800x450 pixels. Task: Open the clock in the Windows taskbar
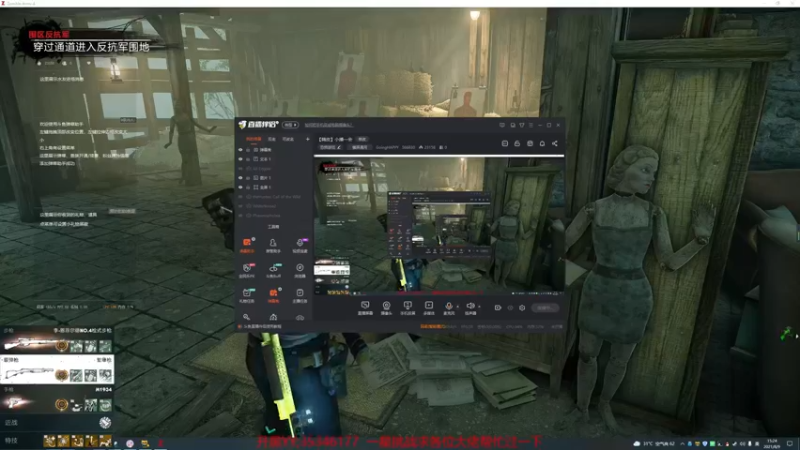click(772, 443)
